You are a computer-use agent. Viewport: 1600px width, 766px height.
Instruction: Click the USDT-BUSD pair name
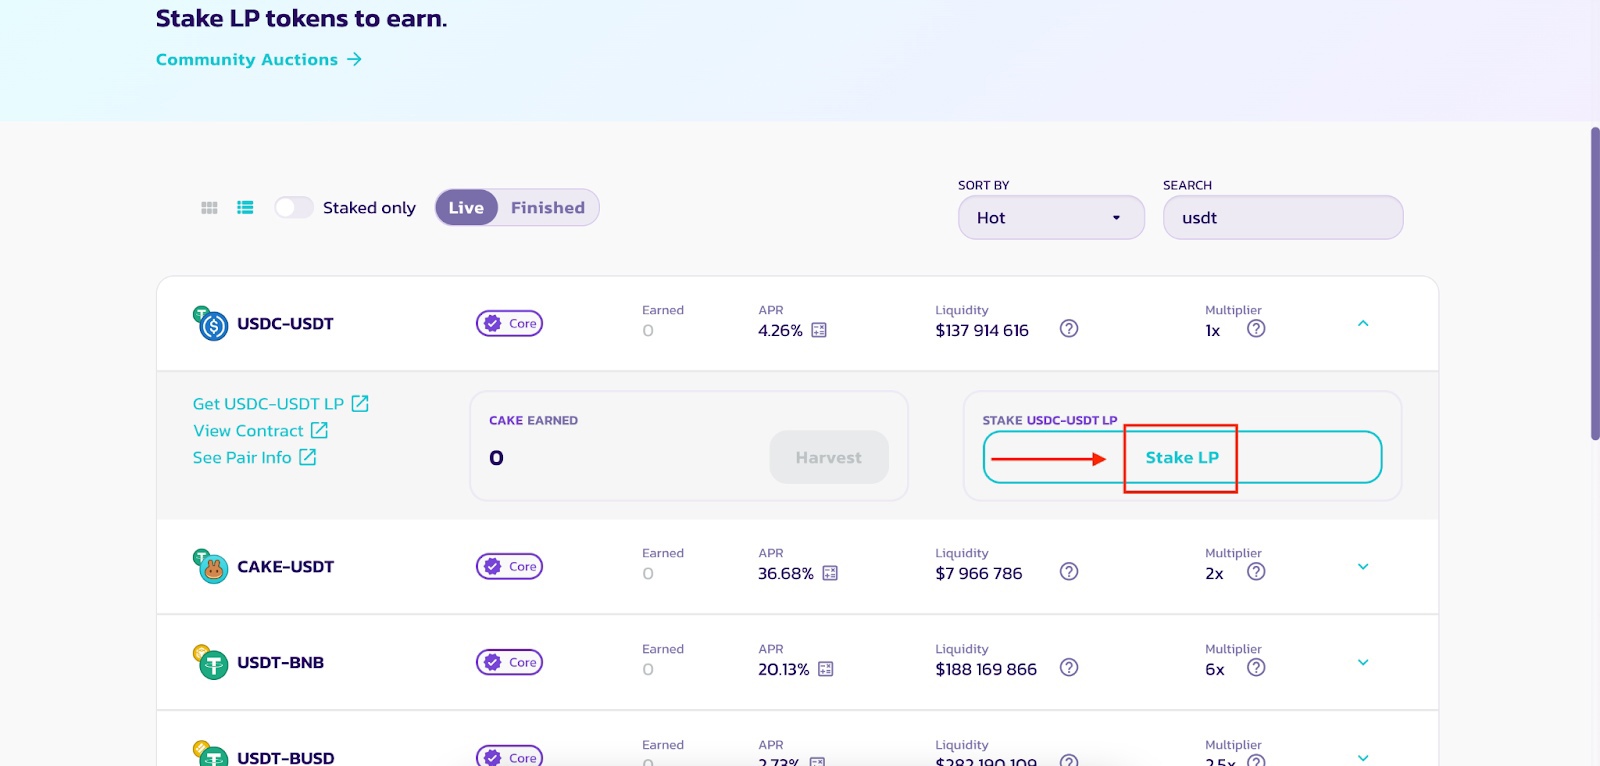pos(285,758)
